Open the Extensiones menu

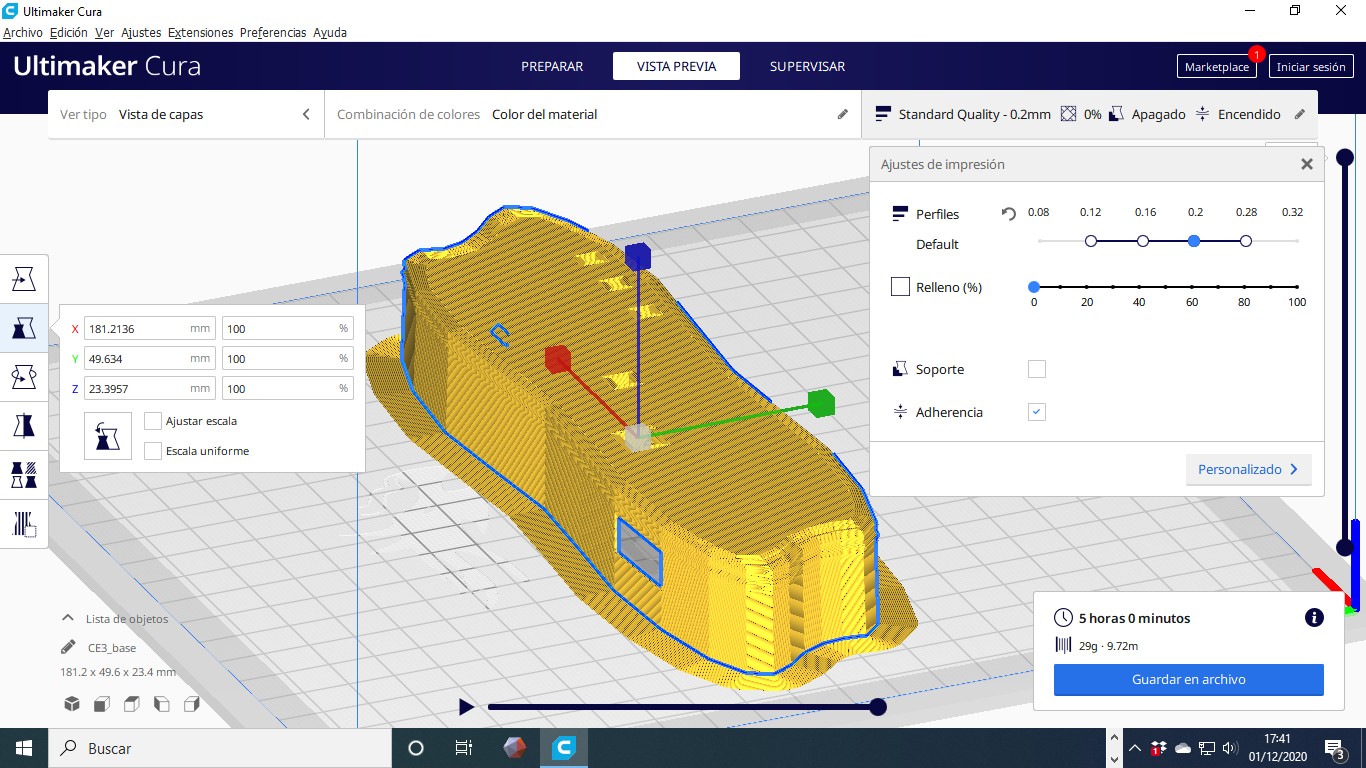200,33
